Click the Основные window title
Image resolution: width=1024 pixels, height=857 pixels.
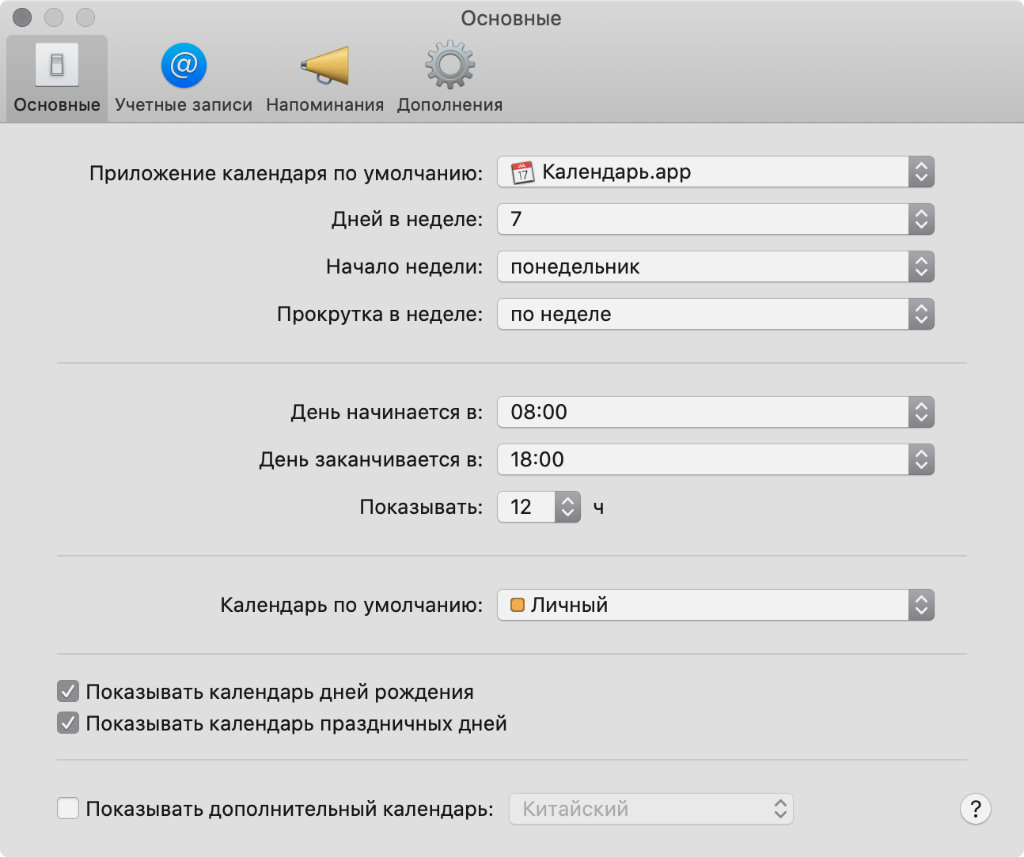[511, 18]
